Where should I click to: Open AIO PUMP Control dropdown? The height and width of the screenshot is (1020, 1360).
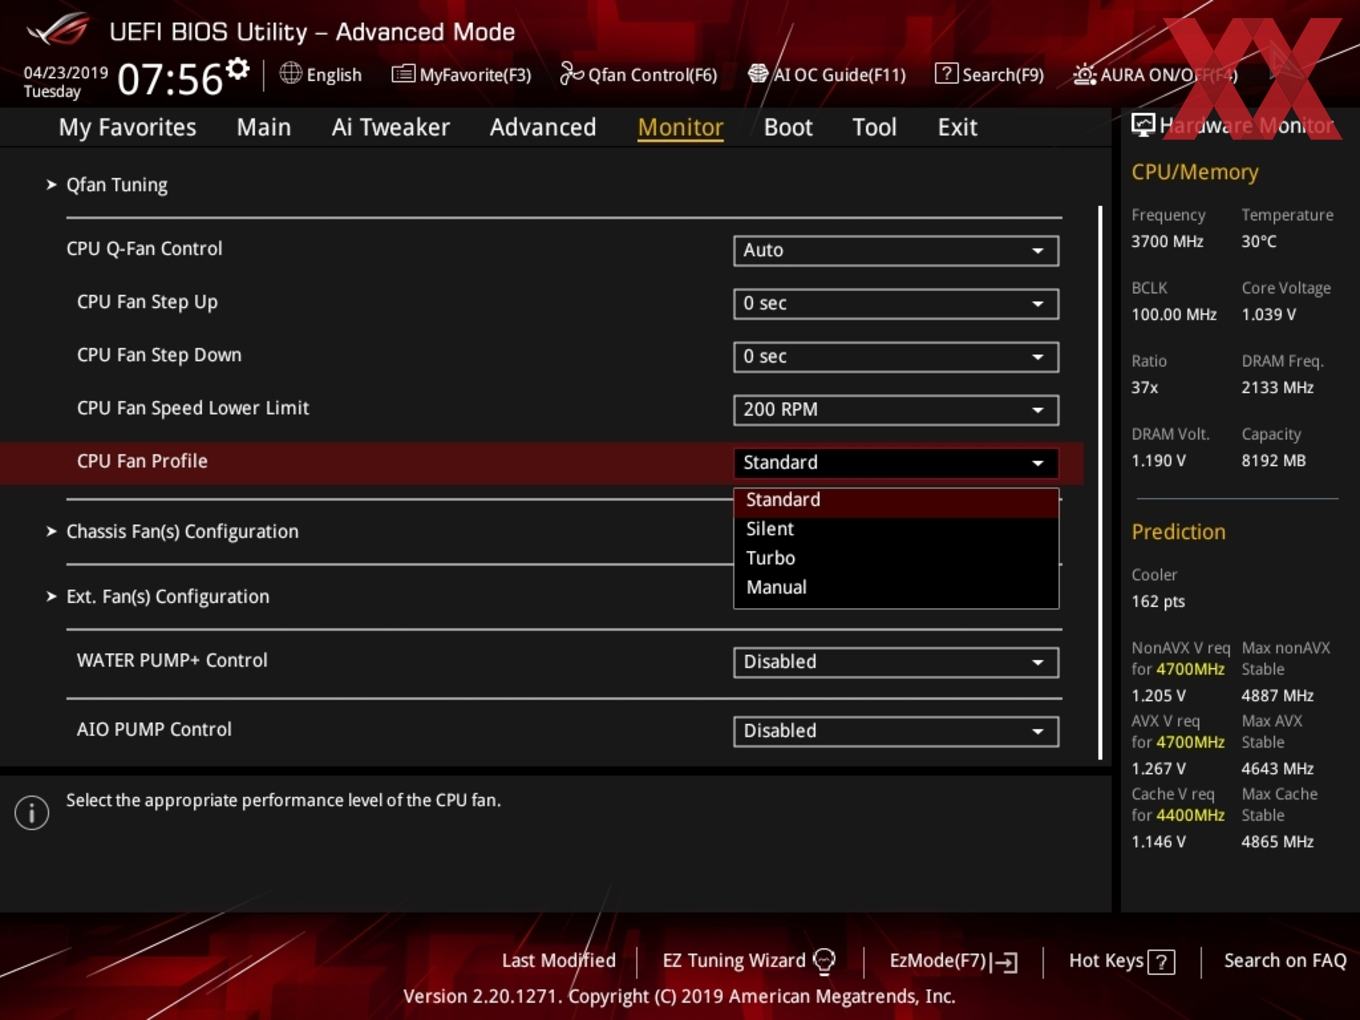896,731
